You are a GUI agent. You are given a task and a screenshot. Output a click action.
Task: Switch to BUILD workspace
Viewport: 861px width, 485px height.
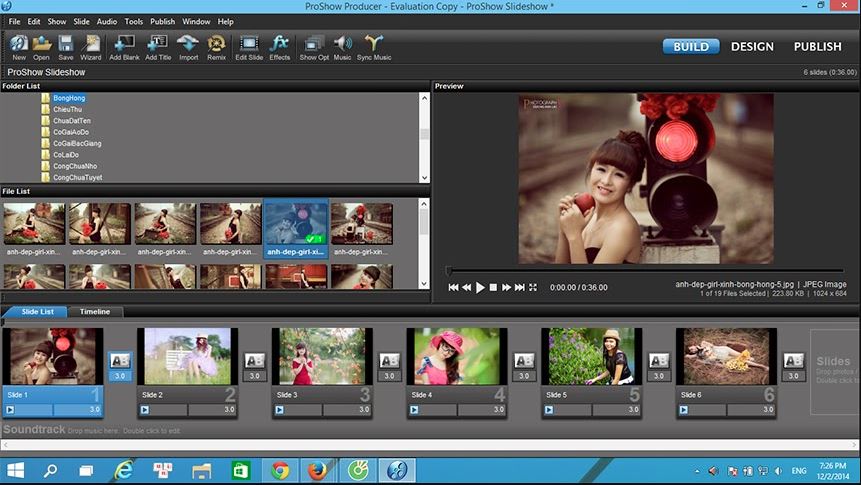(x=691, y=47)
